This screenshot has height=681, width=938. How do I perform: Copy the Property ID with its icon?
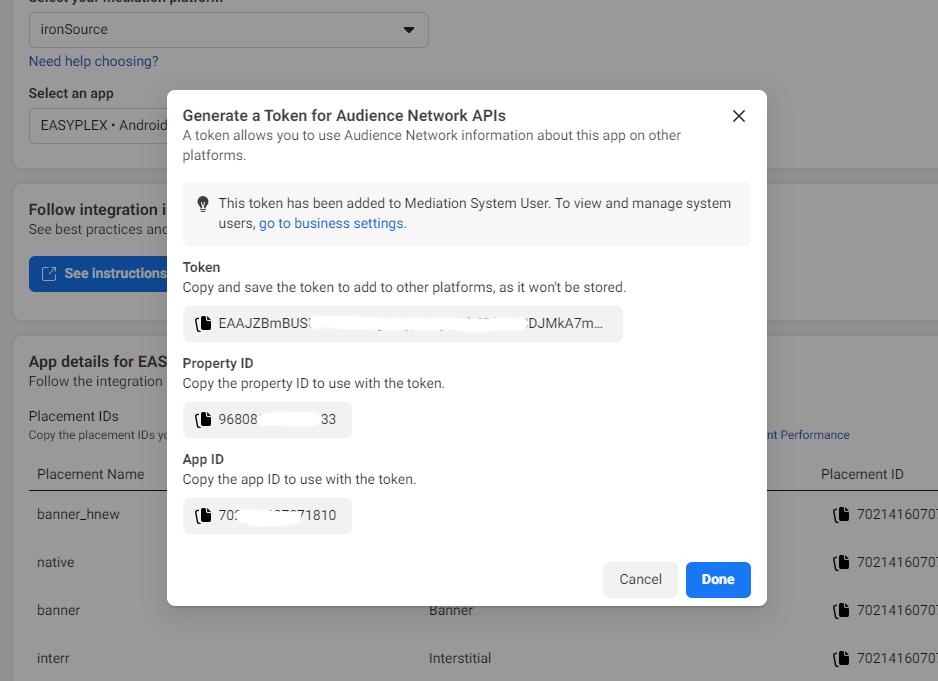(x=203, y=420)
